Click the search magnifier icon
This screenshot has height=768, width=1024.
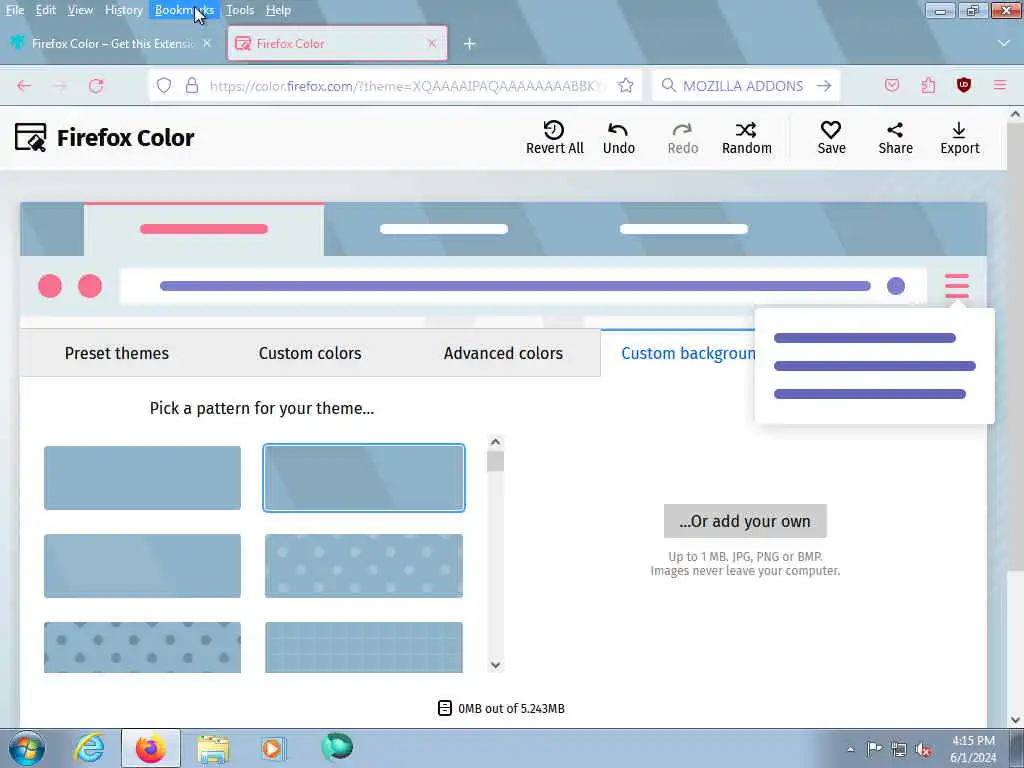coord(668,85)
